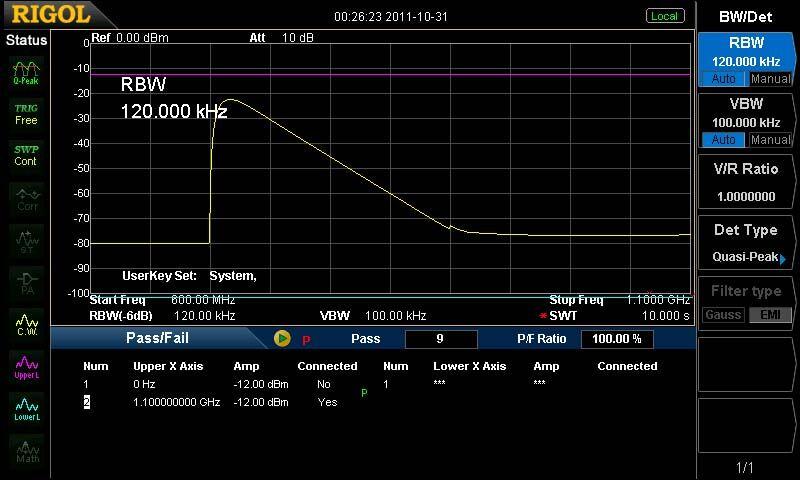The image size is (800, 480).
Task: Select EMI filter type option
Action: point(769,316)
